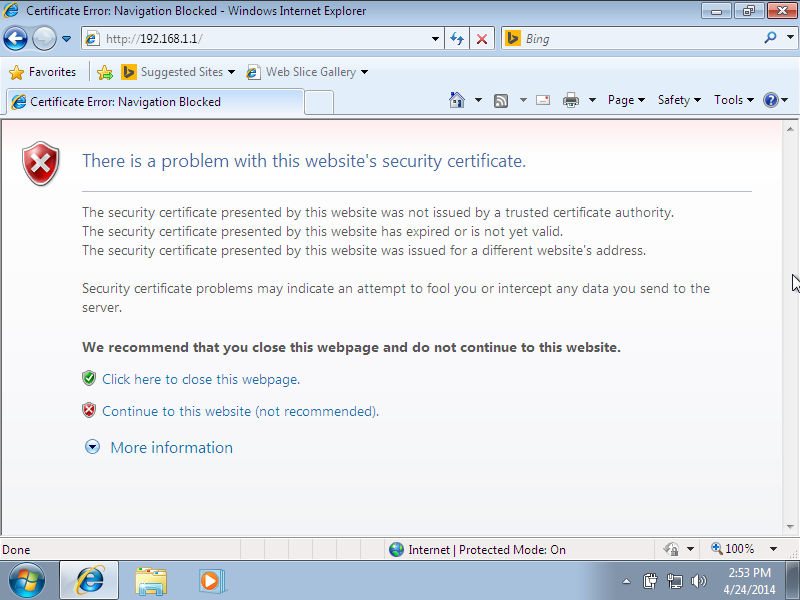Print the page using the printer icon
Screen dimensions: 800x600
571,100
